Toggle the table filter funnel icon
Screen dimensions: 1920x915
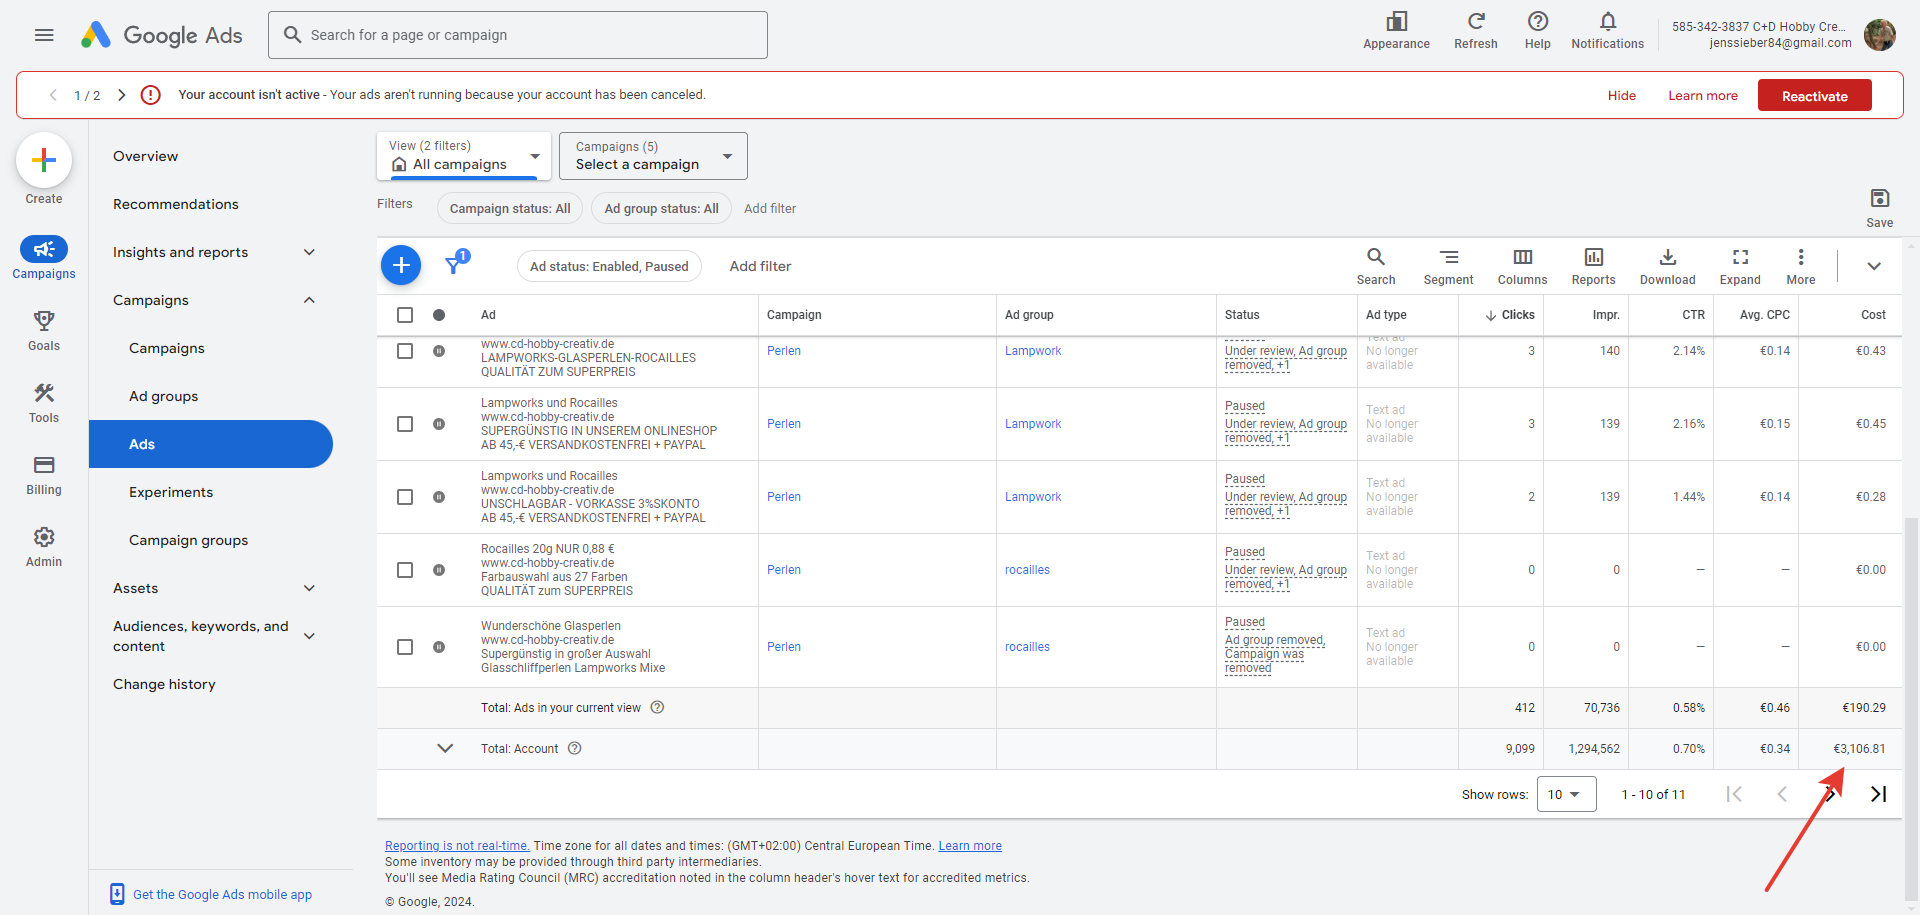pos(456,263)
